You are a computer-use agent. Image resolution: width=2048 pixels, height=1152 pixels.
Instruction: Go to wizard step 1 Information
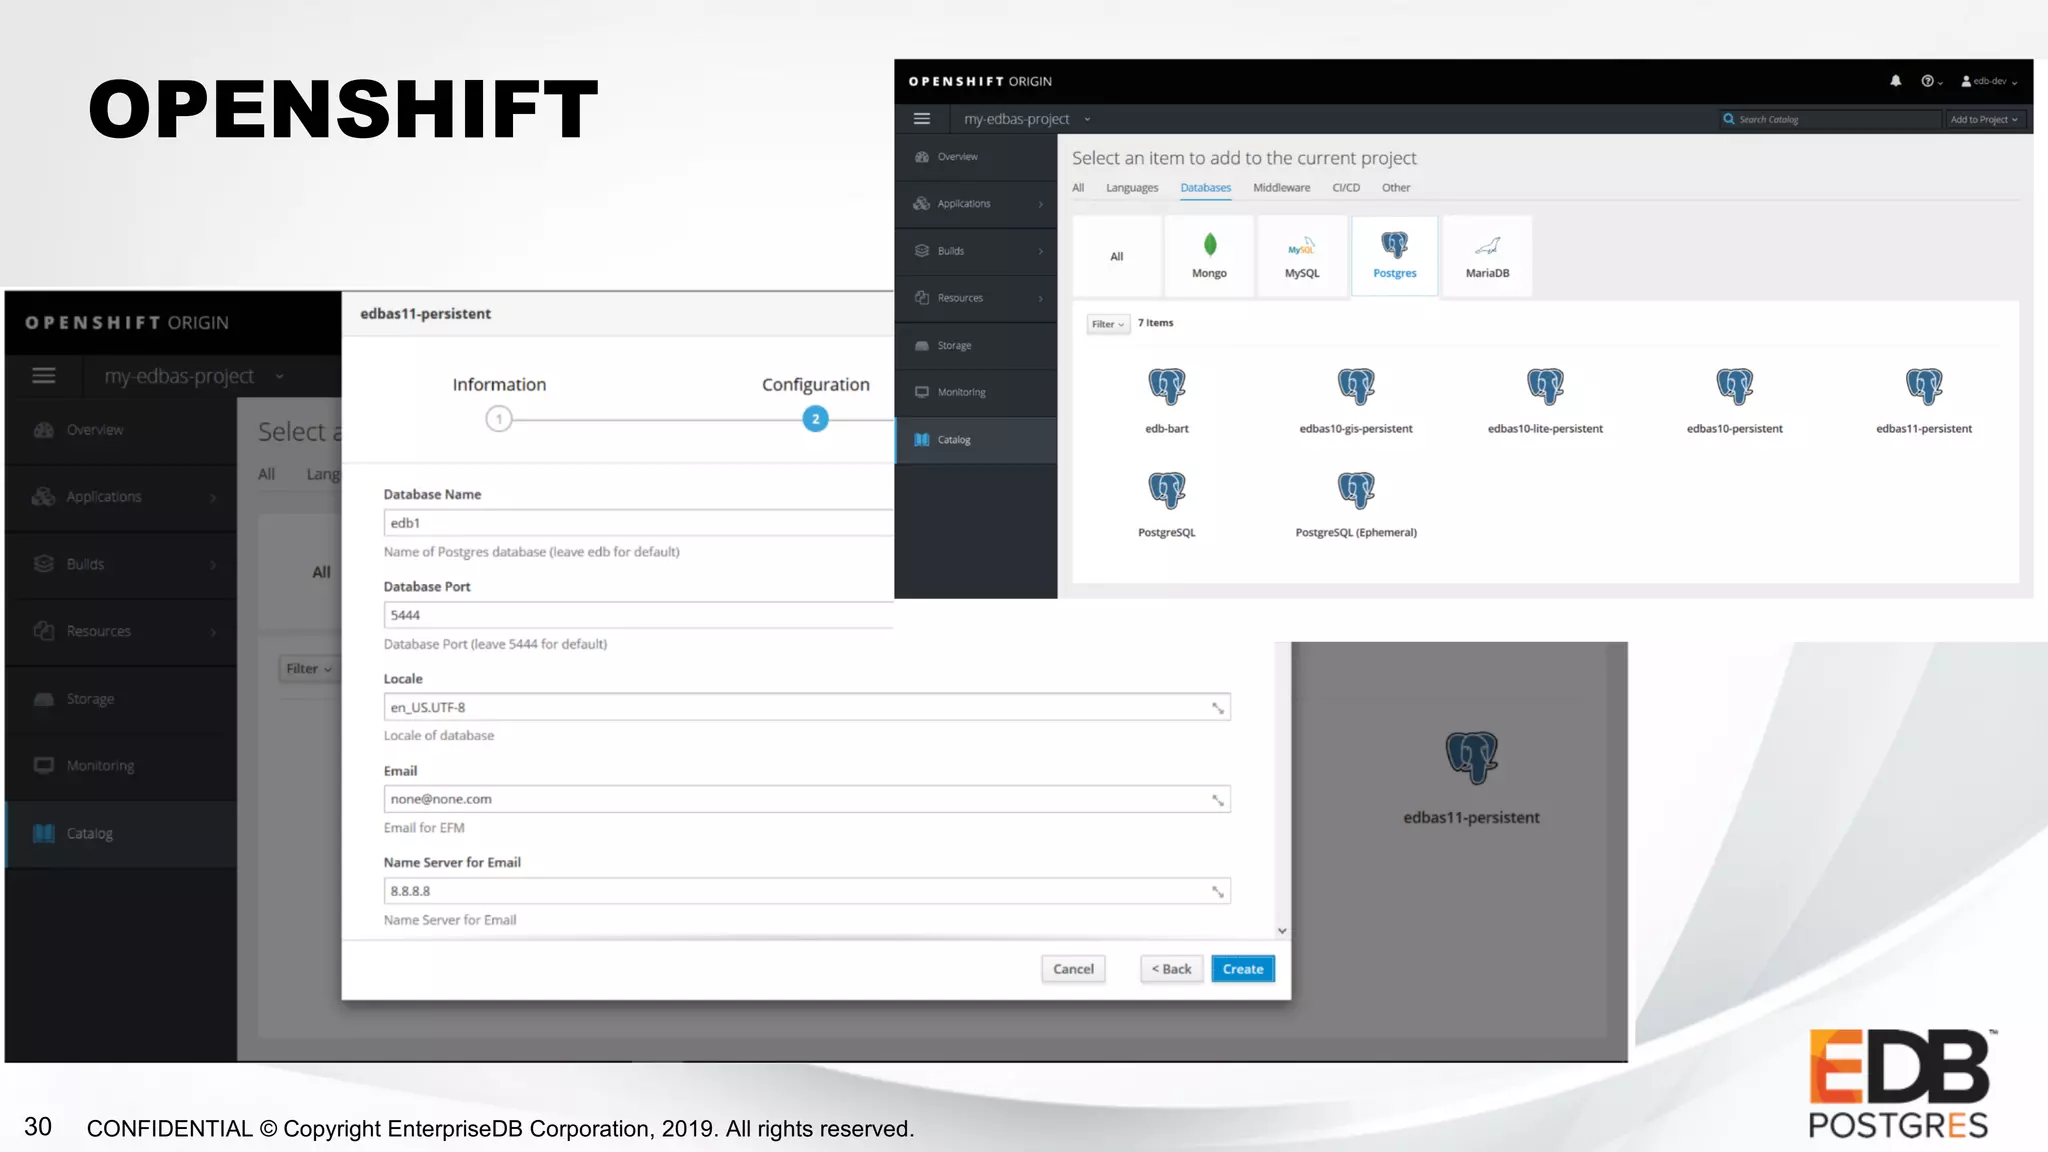pyautogui.click(x=498, y=419)
